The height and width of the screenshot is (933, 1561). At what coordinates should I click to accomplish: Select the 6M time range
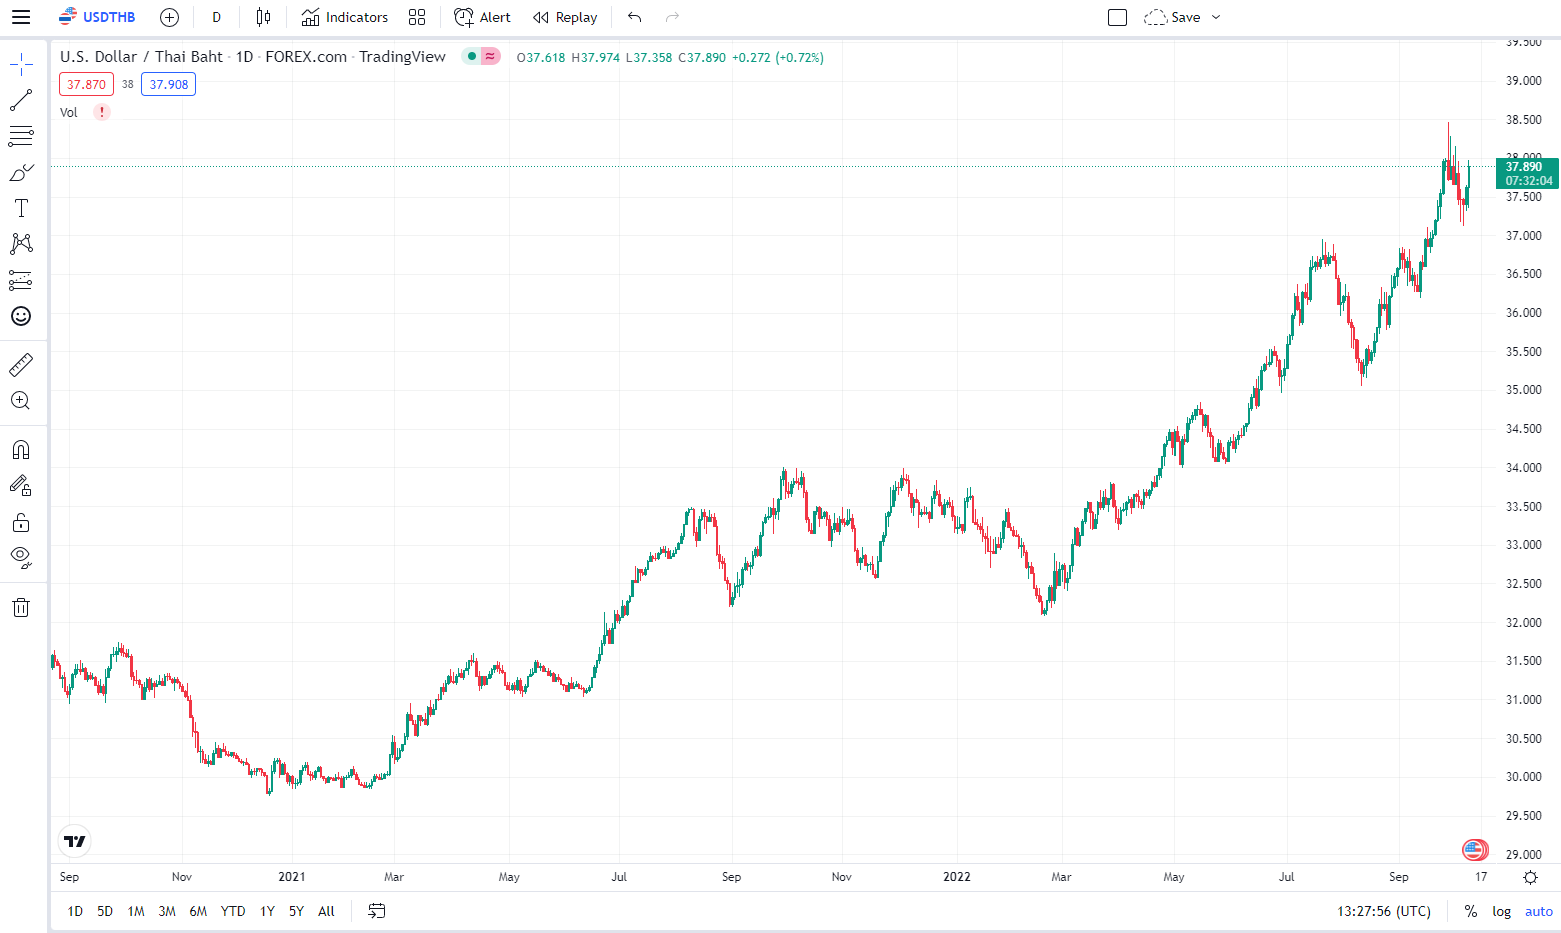pos(198,911)
